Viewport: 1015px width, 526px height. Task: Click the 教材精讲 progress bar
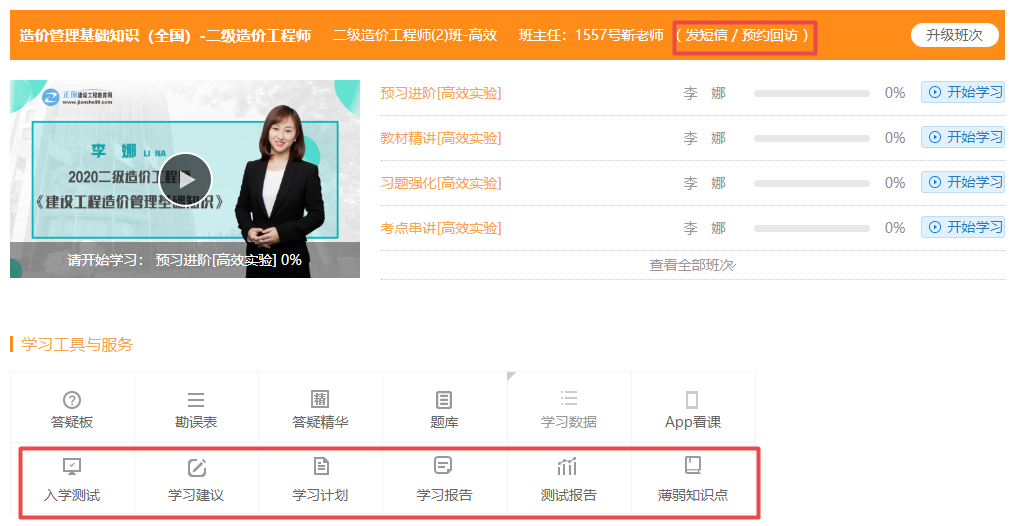[811, 138]
